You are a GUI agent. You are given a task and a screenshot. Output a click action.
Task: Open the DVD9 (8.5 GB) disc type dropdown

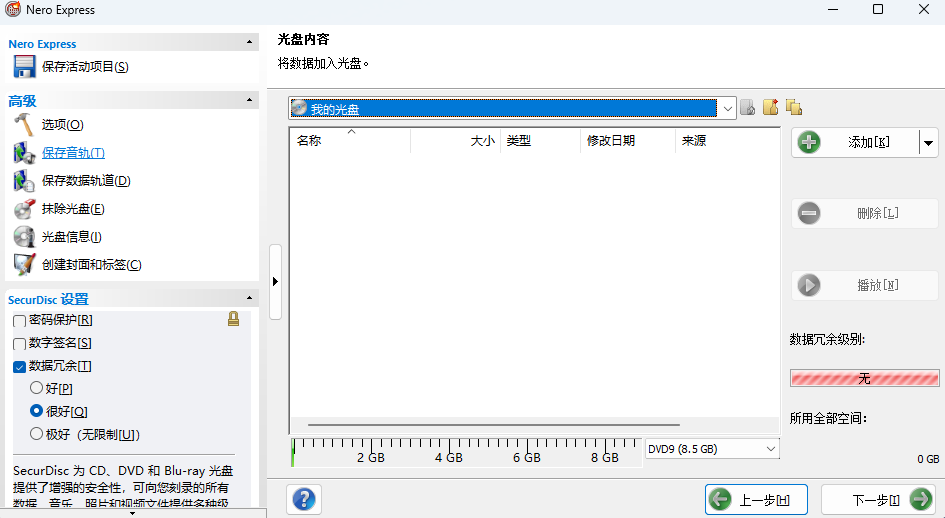click(x=770, y=450)
